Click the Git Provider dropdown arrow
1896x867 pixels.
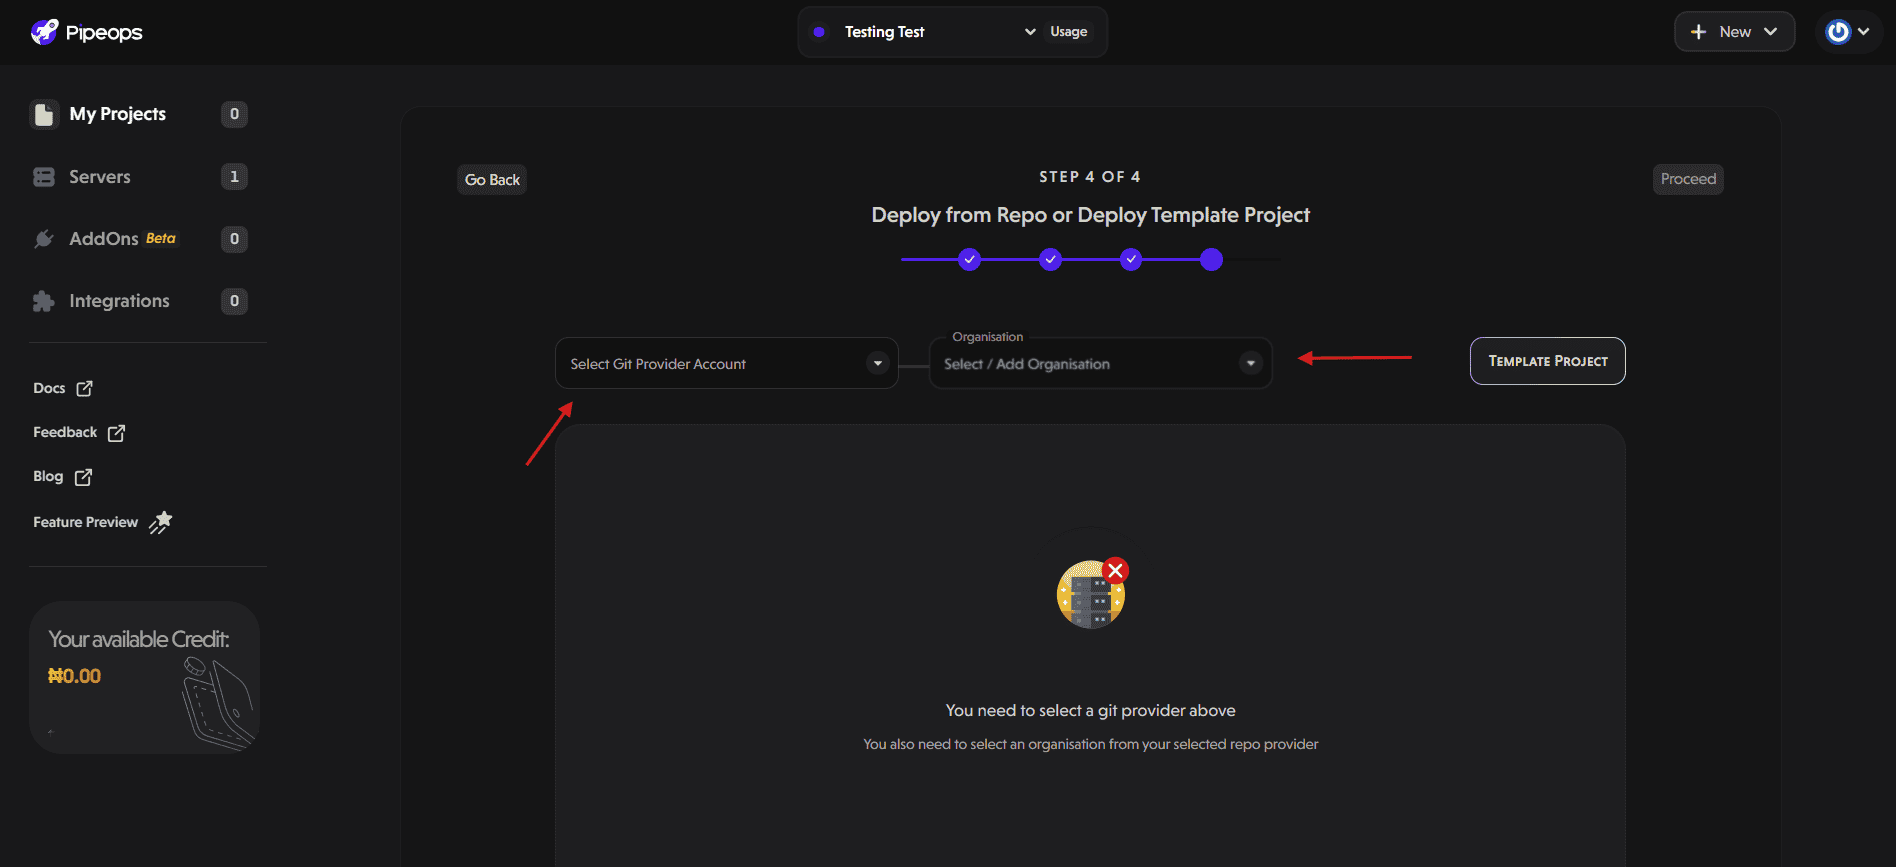click(x=878, y=364)
